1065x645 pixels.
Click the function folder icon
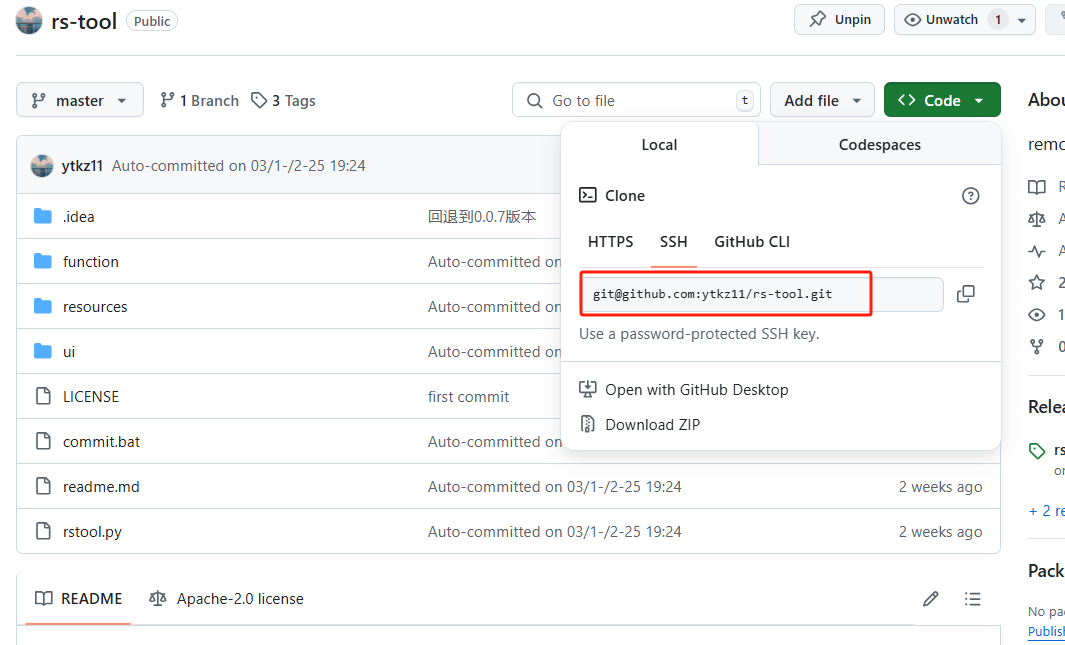coord(43,261)
